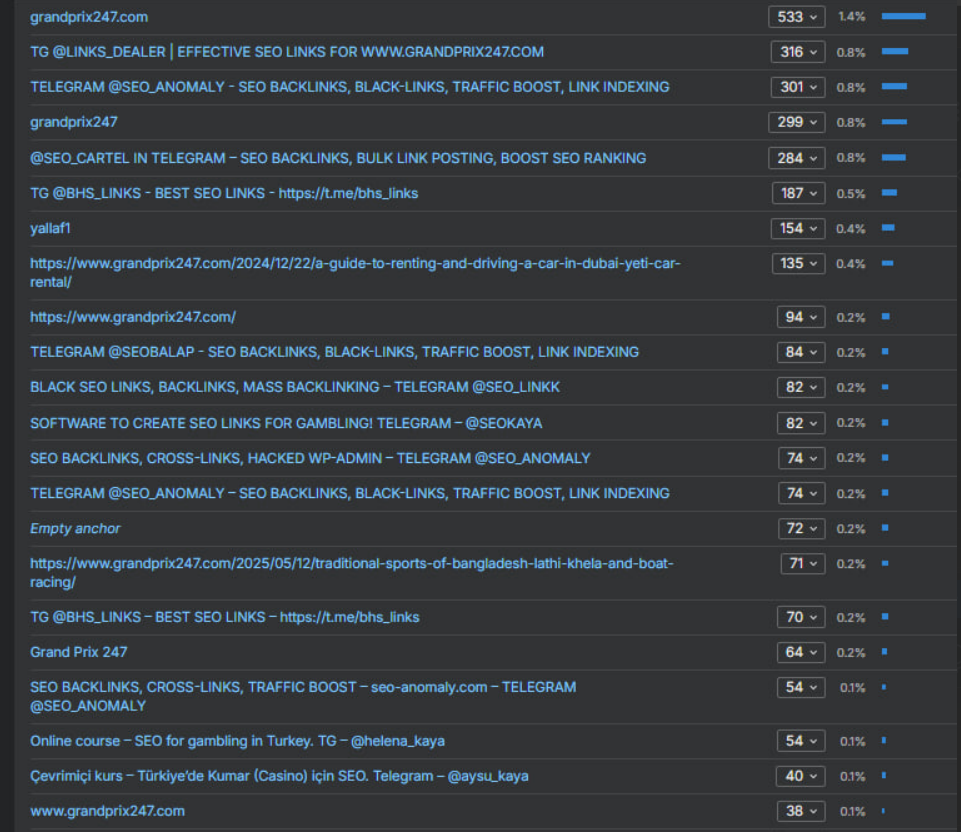The image size is (961, 832).
Task: Click the yallaf1 anchor
Action: (x=50, y=229)
